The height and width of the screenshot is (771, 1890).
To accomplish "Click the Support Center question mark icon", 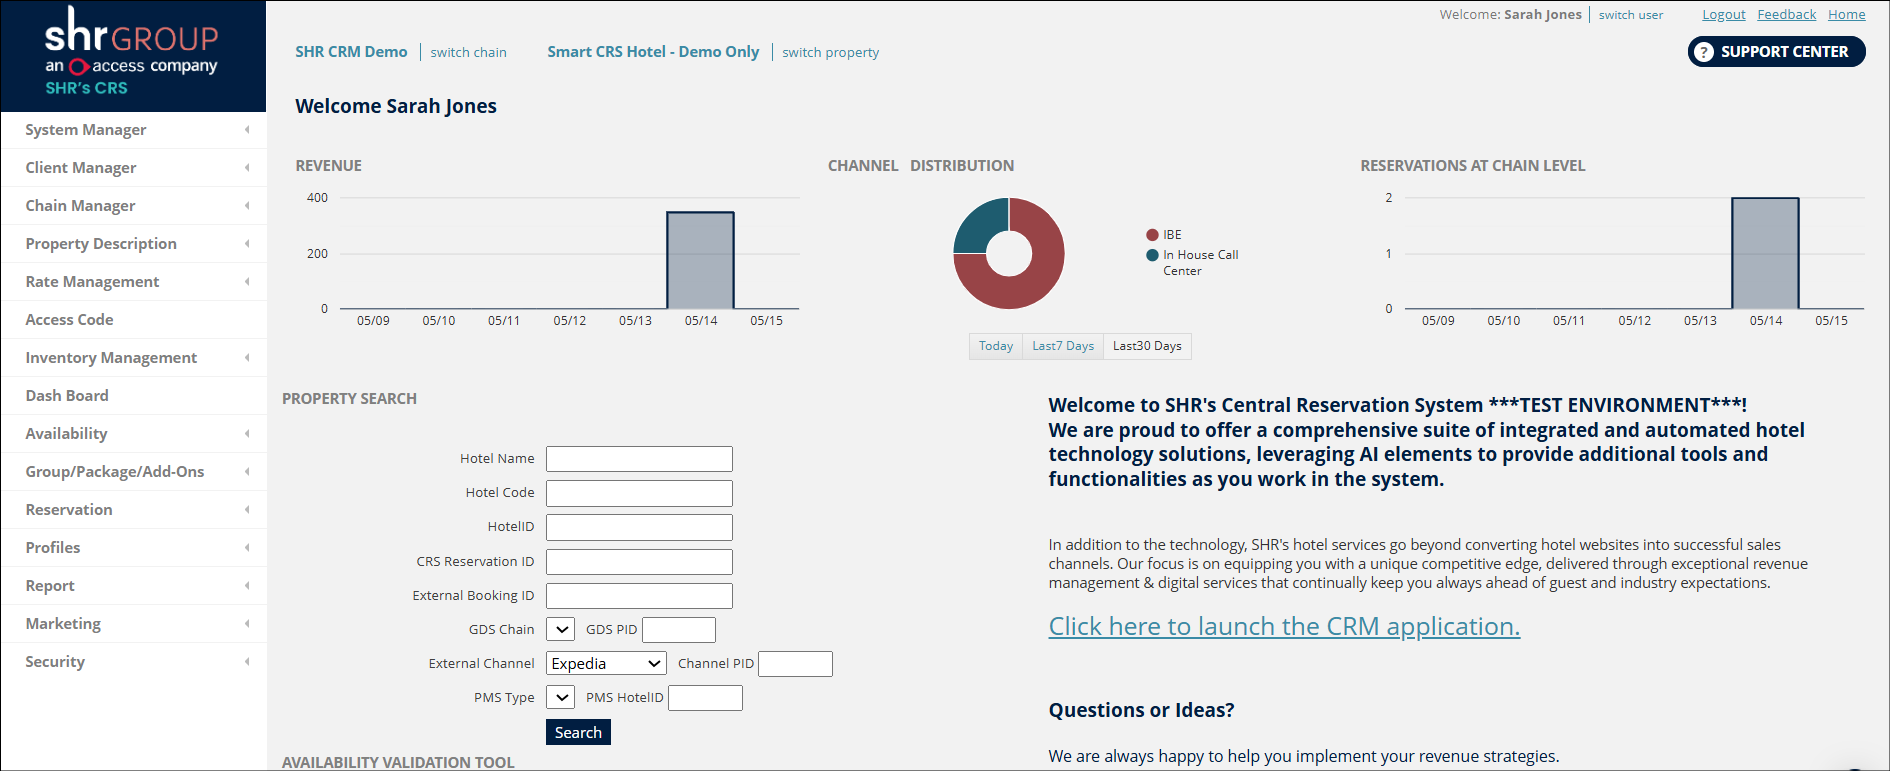I will coord(1704,52).
